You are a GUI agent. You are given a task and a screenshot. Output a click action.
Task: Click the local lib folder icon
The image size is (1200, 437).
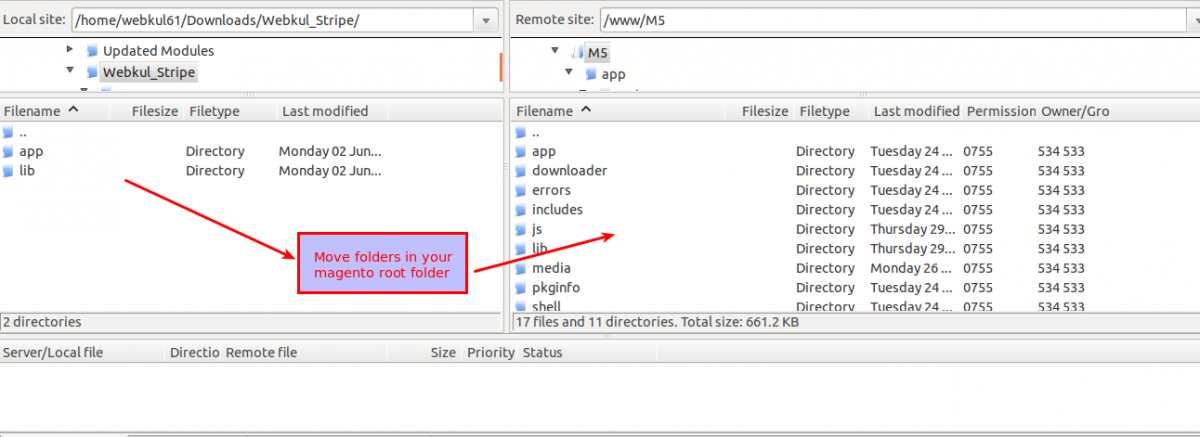9,171
